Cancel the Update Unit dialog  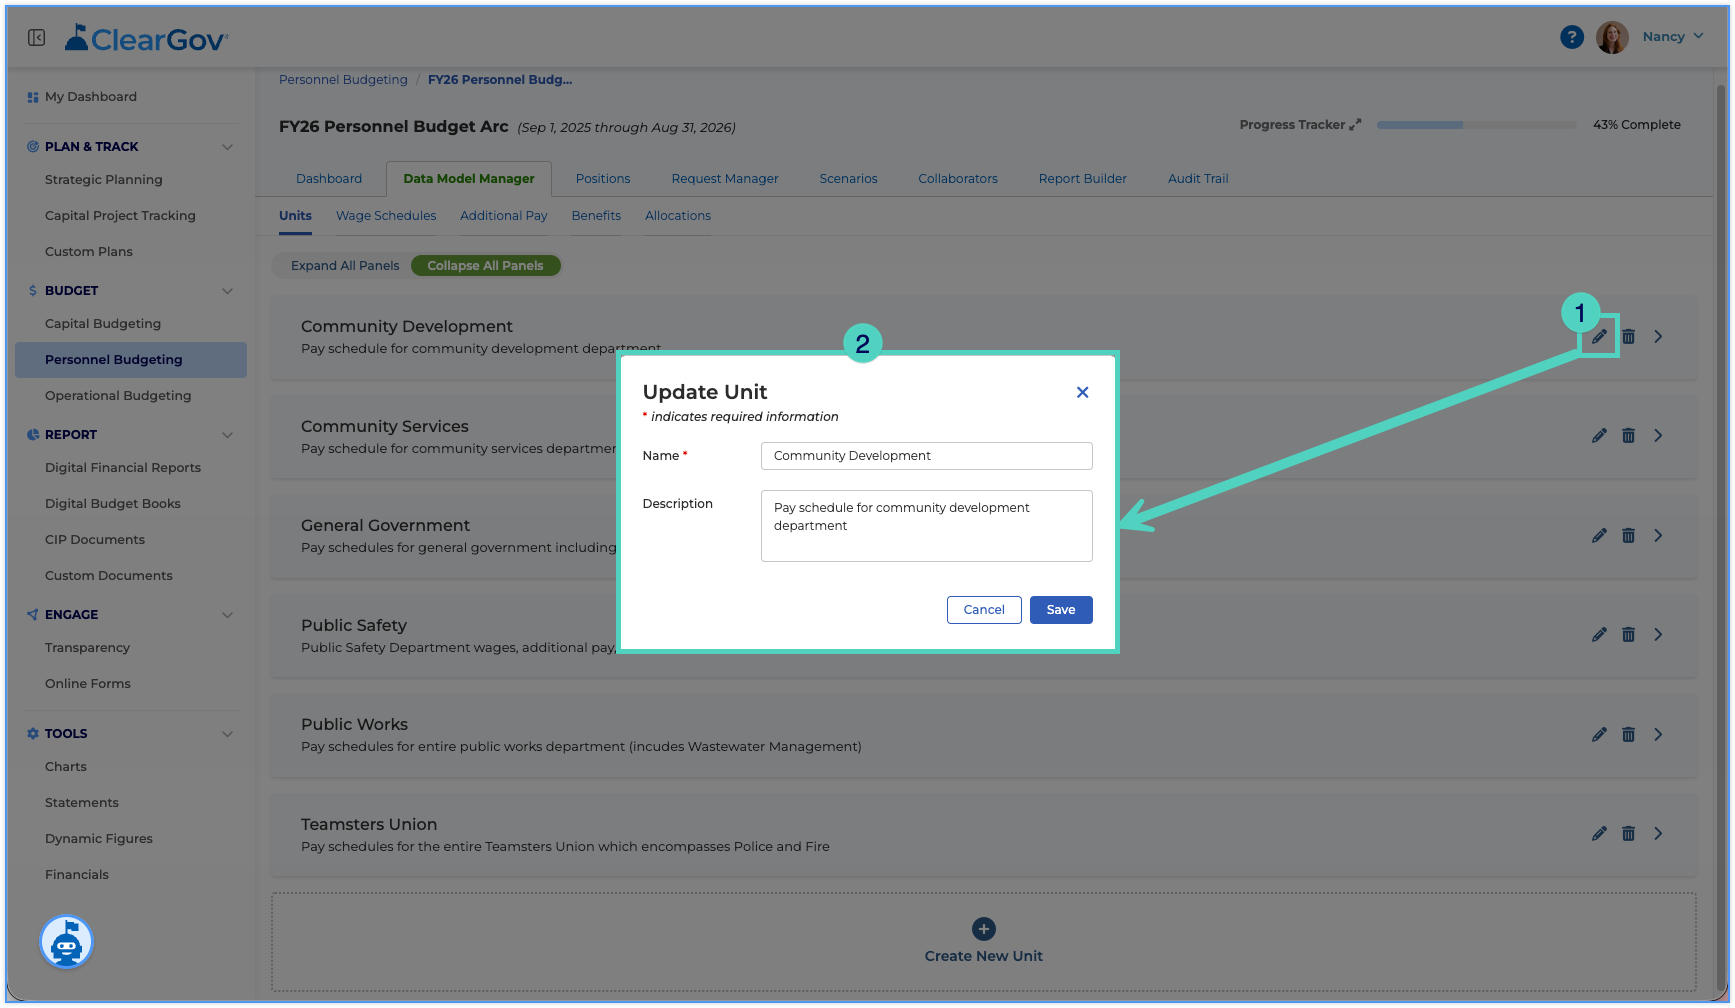click(984, 610)
